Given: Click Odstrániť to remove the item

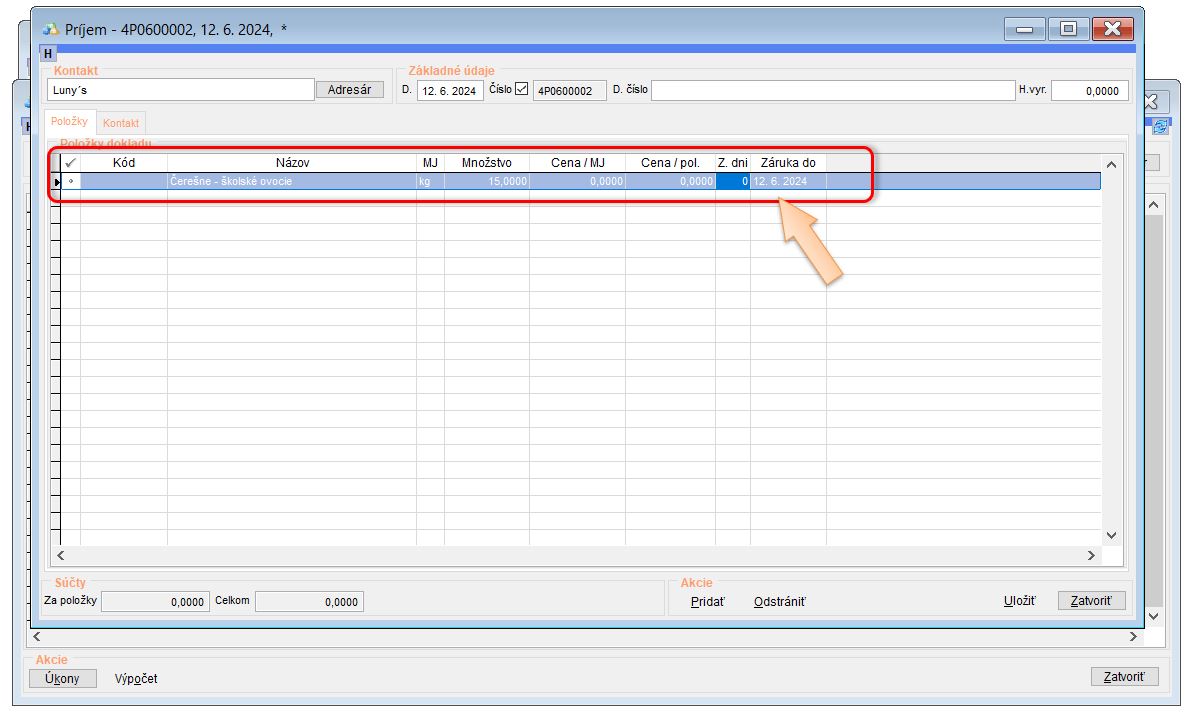Looking at the screenshot, I should 779,601.
